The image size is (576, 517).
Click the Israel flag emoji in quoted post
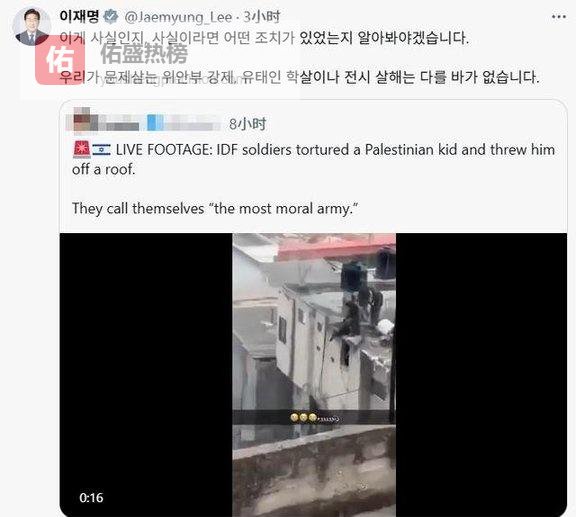click(x=101, y=150)
